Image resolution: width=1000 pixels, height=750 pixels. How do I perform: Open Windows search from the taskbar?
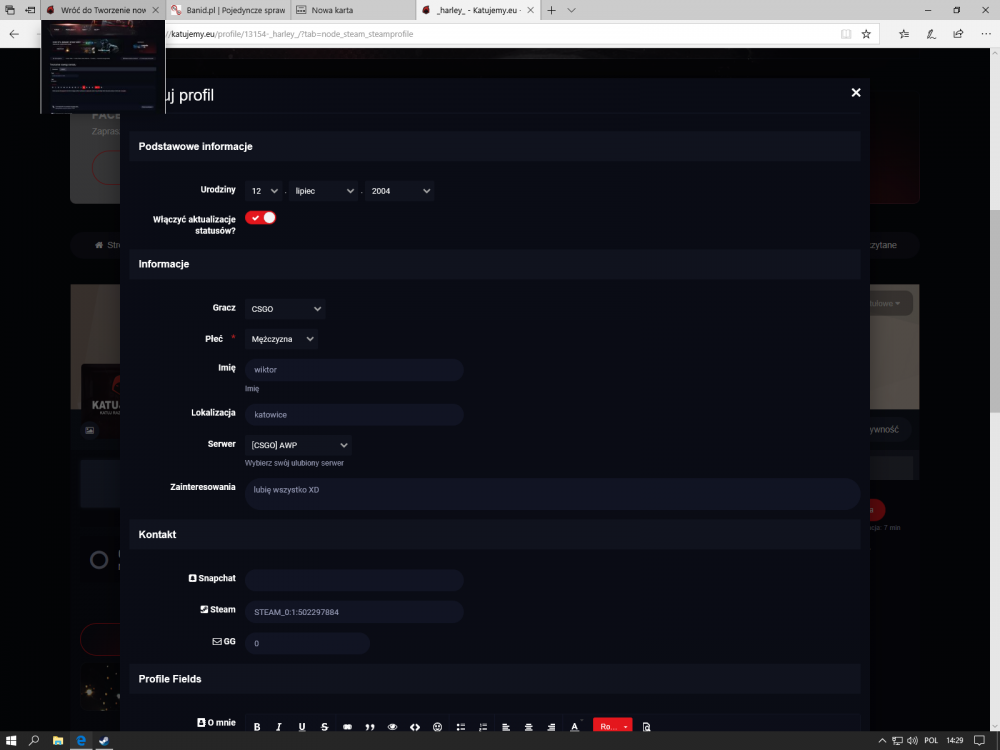(x=34, y=740)
